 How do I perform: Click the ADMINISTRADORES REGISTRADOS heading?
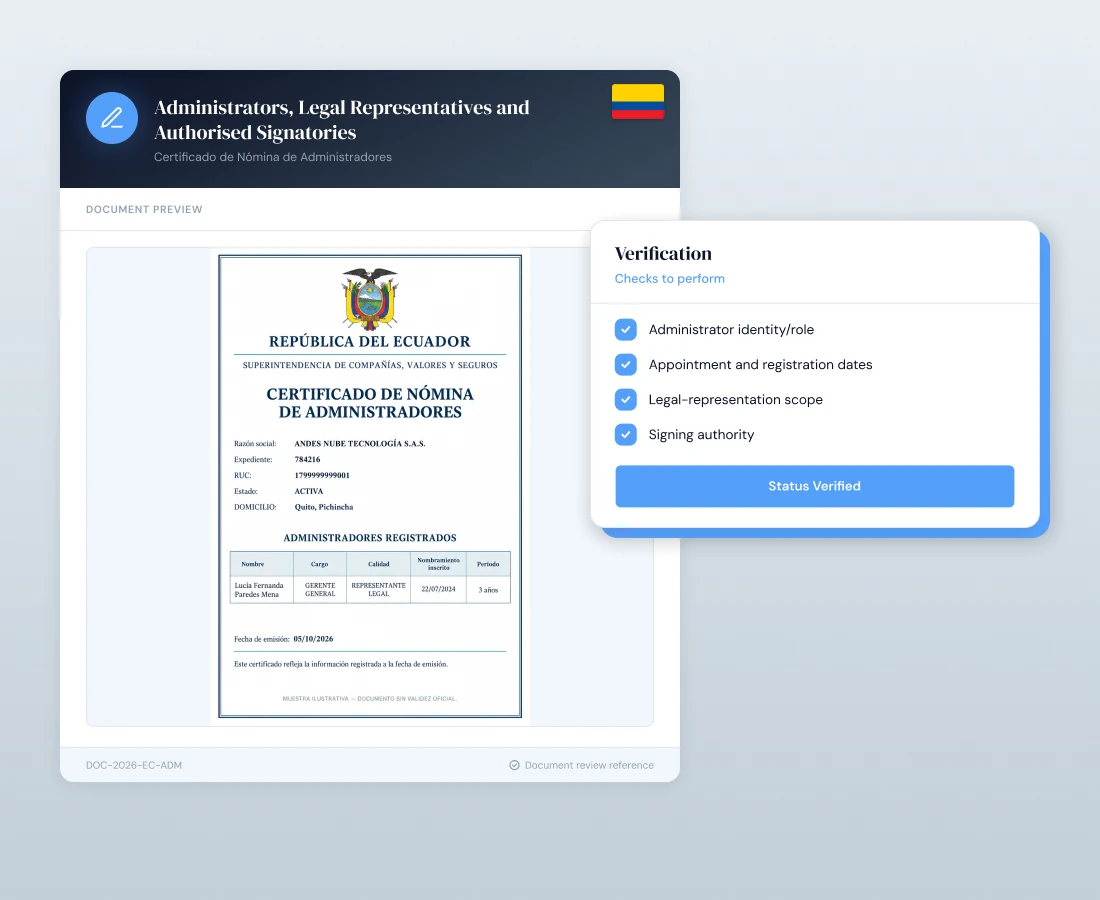click(x=370, y=538)
